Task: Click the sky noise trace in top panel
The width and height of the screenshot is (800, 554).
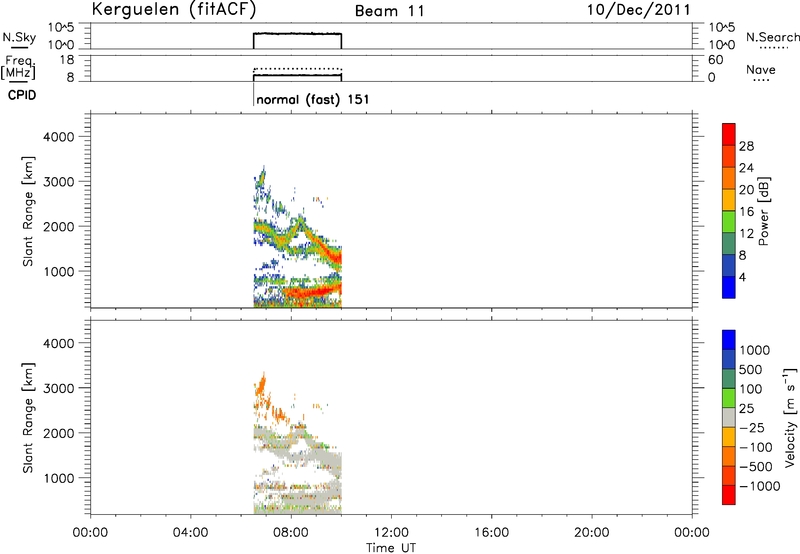Action: tap(297, 34)
